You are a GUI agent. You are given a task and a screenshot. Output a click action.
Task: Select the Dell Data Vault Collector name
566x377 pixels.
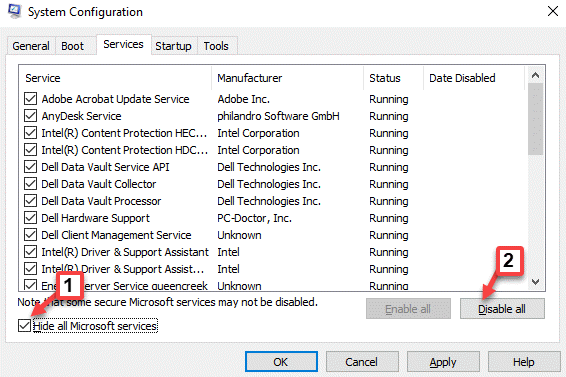pos(99,184)
